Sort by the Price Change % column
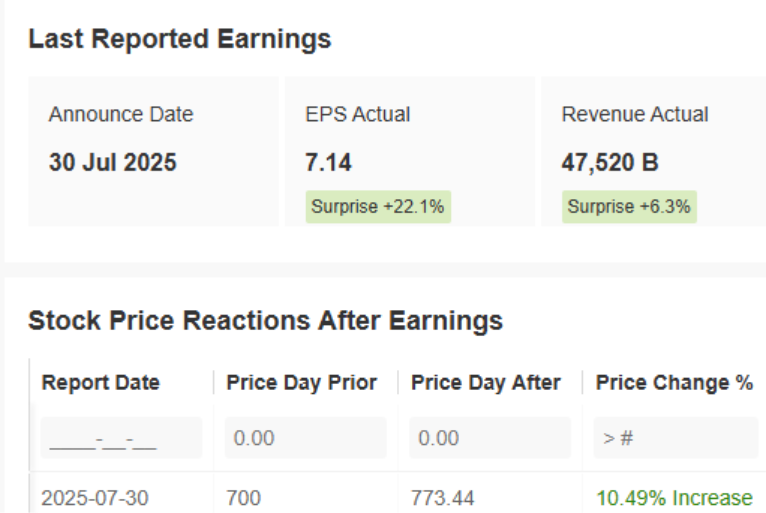Screen dimensions: 766x513 coord(674,383)
